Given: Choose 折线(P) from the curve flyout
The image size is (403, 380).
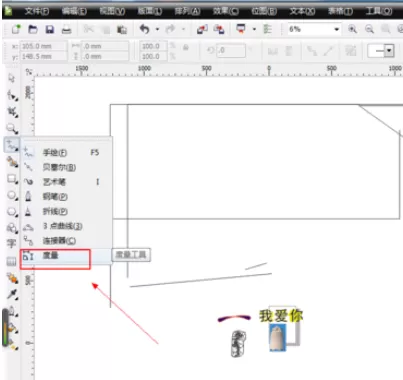Looking at the screenshot, I should click(66, 211).
